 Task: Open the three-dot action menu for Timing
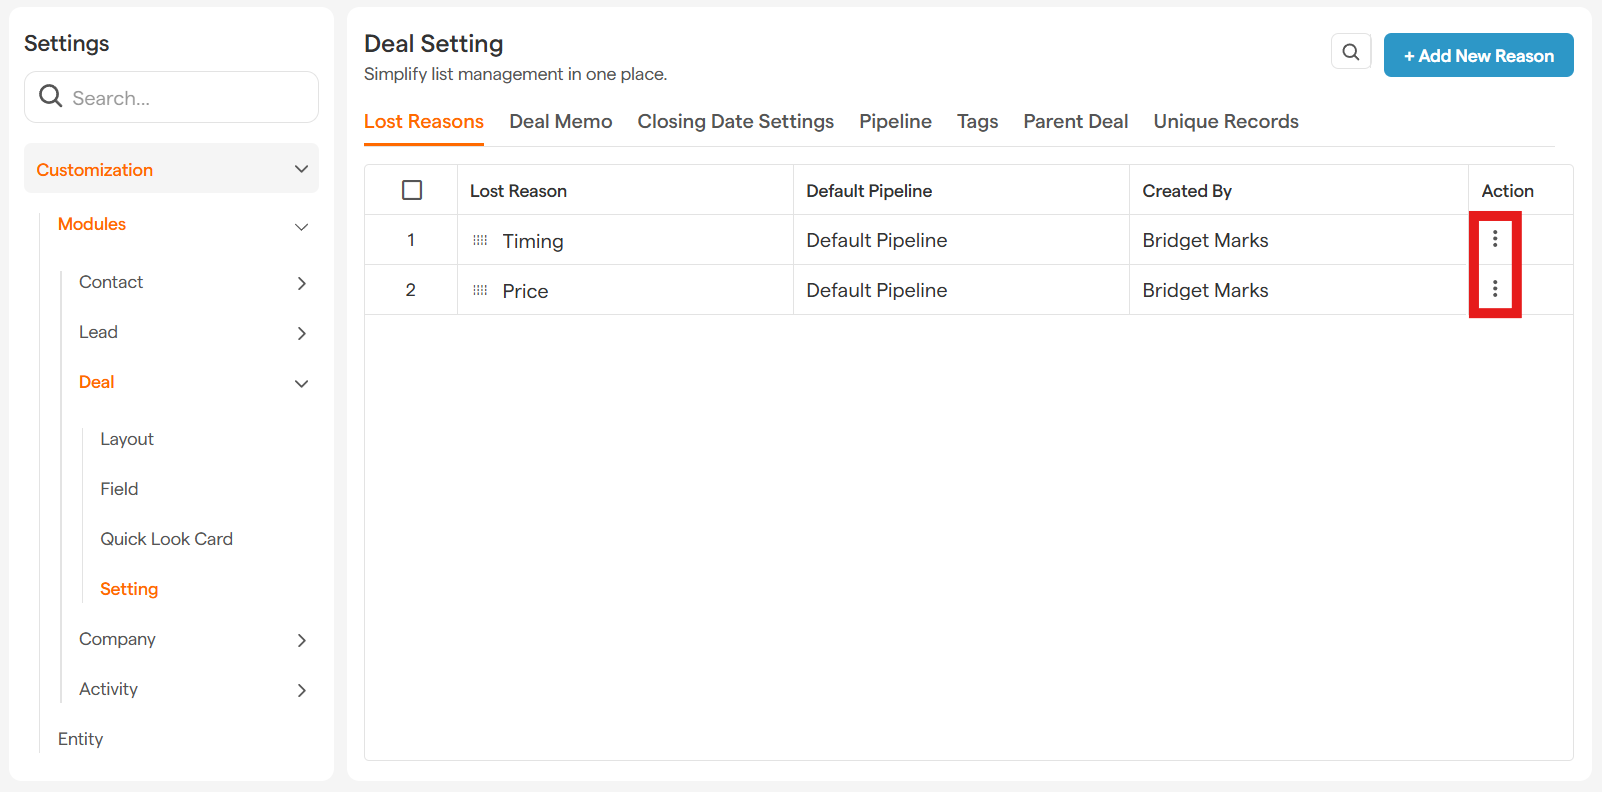(1494, 239)
